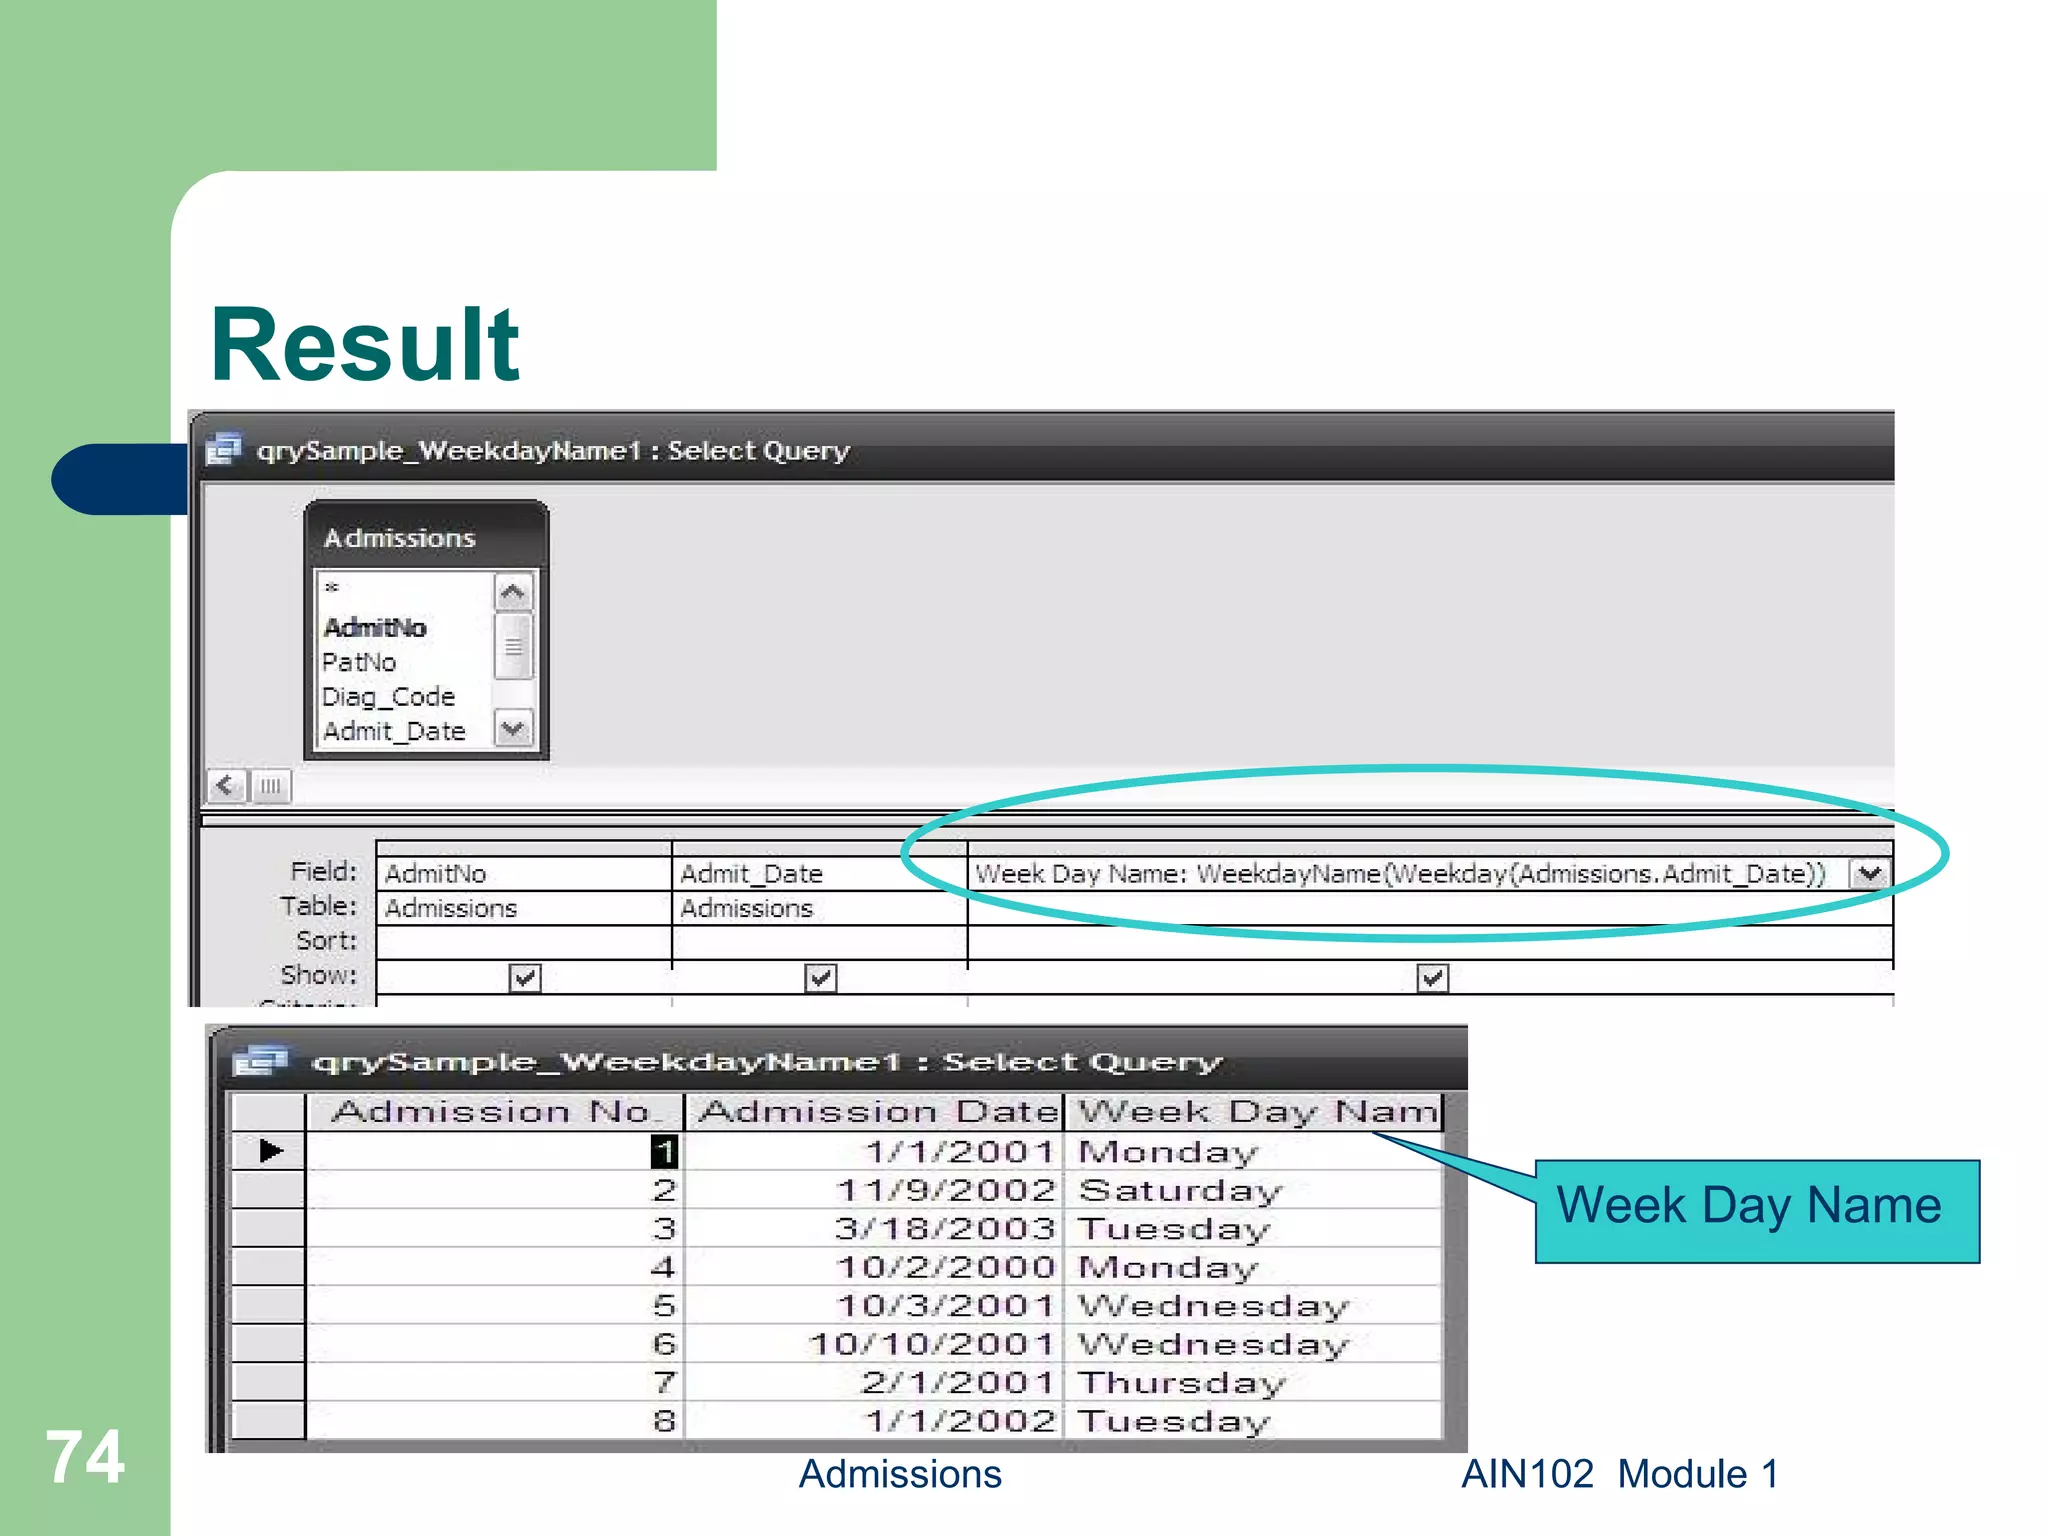Select PatNo in Admissions field list

click(x=359, y=662)
